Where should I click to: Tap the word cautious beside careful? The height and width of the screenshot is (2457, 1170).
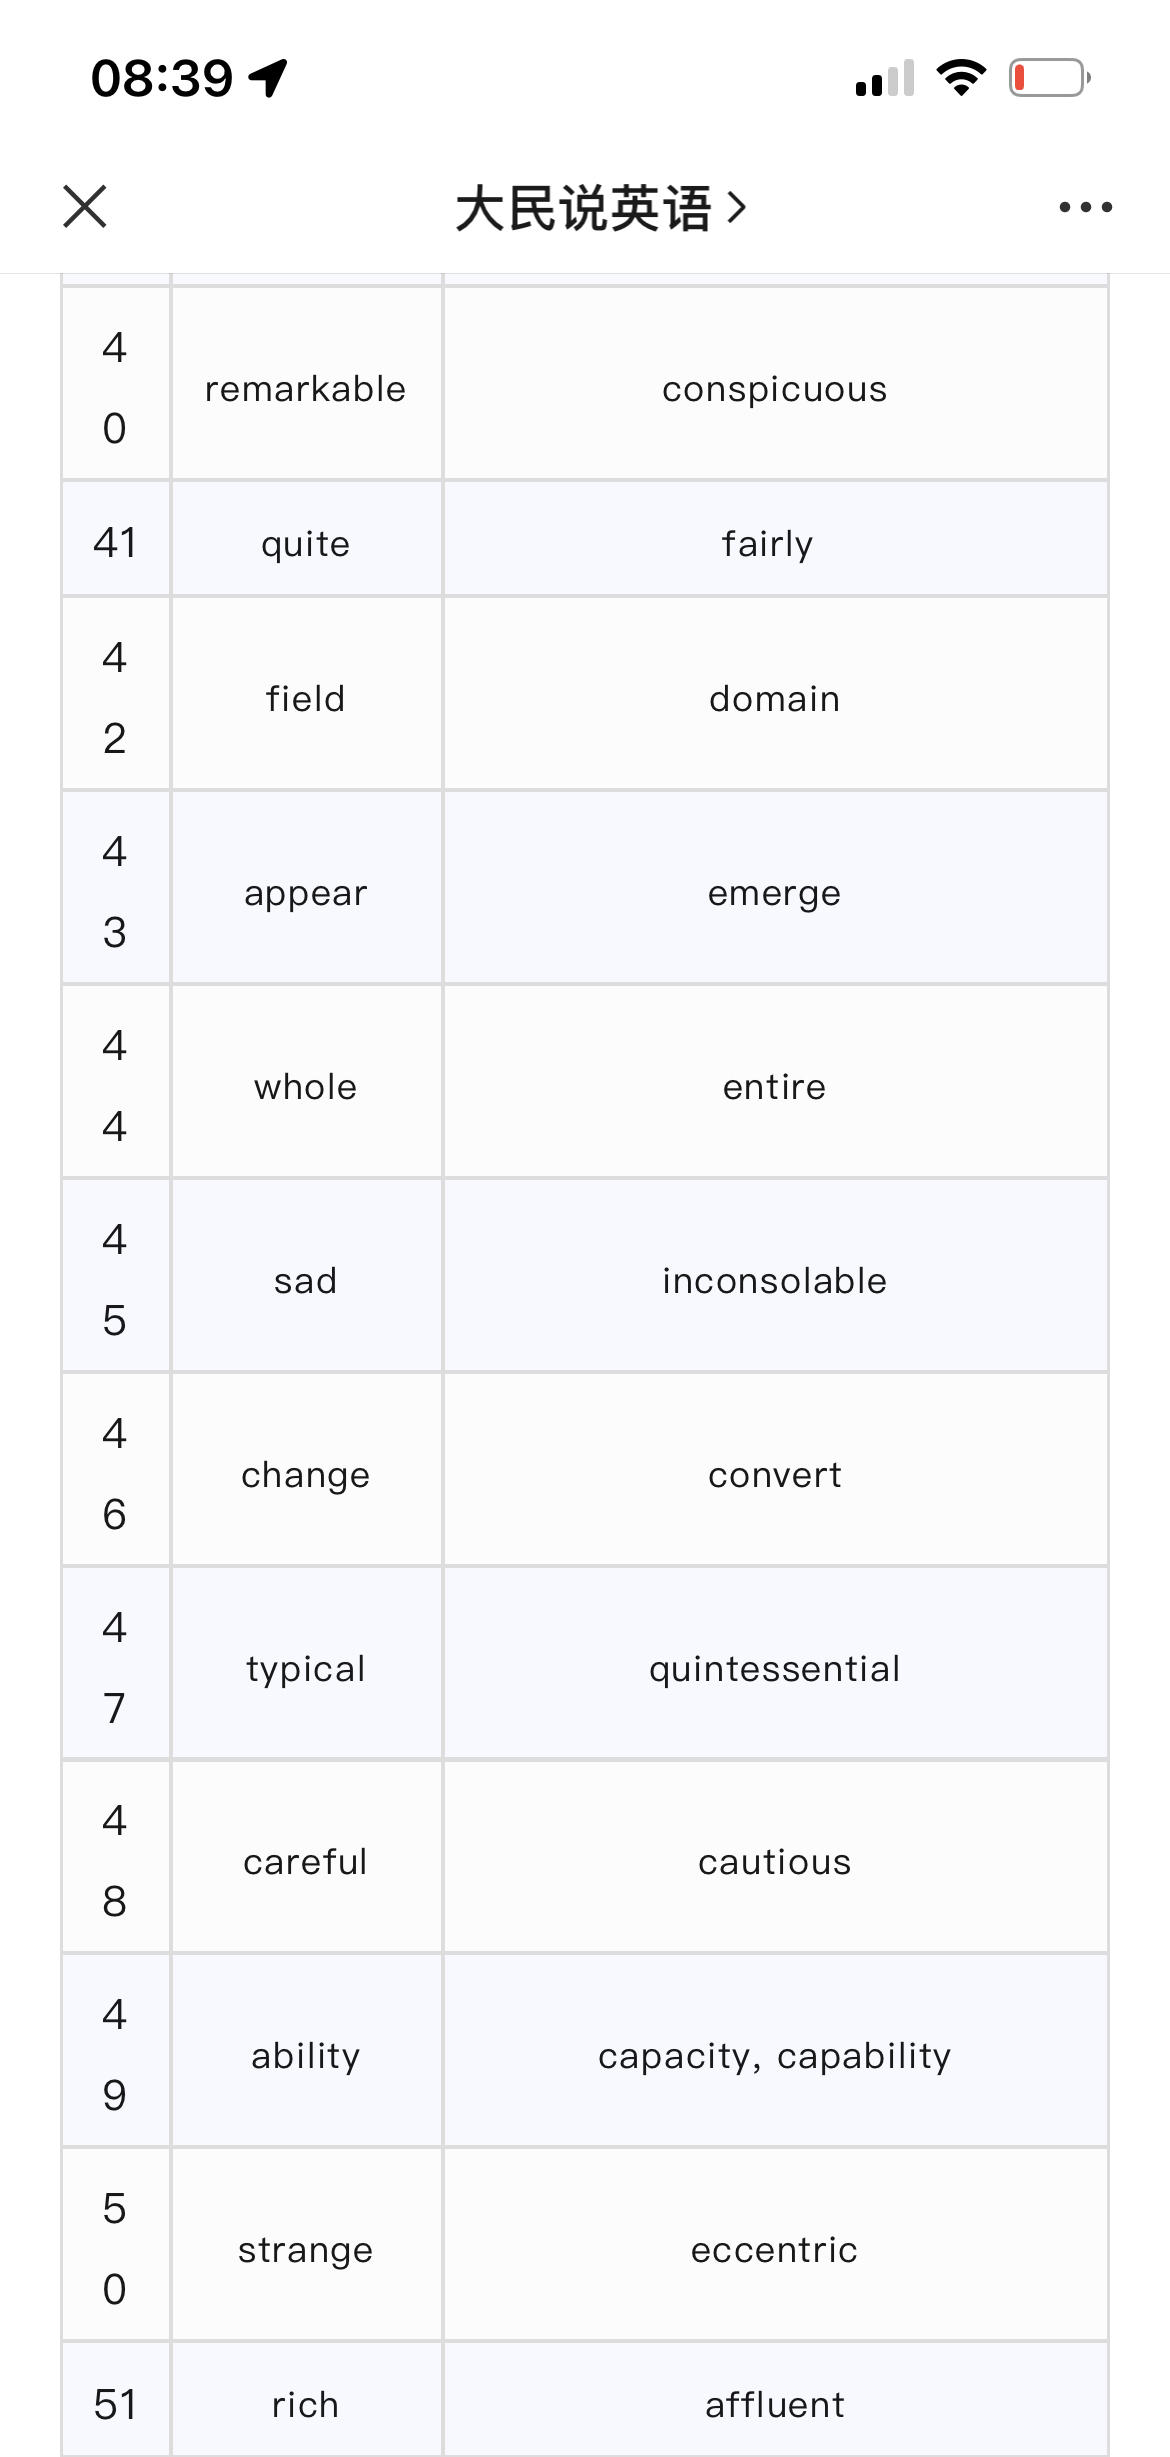tap(775, 1862)
